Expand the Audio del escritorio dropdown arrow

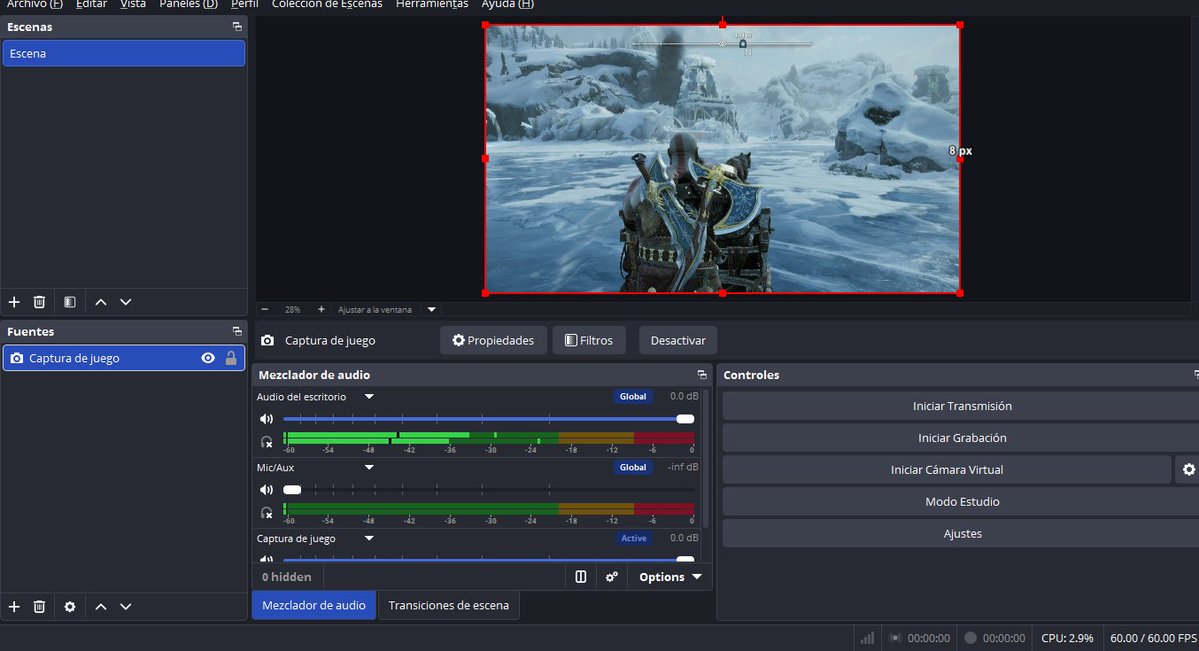click(369, 396)
